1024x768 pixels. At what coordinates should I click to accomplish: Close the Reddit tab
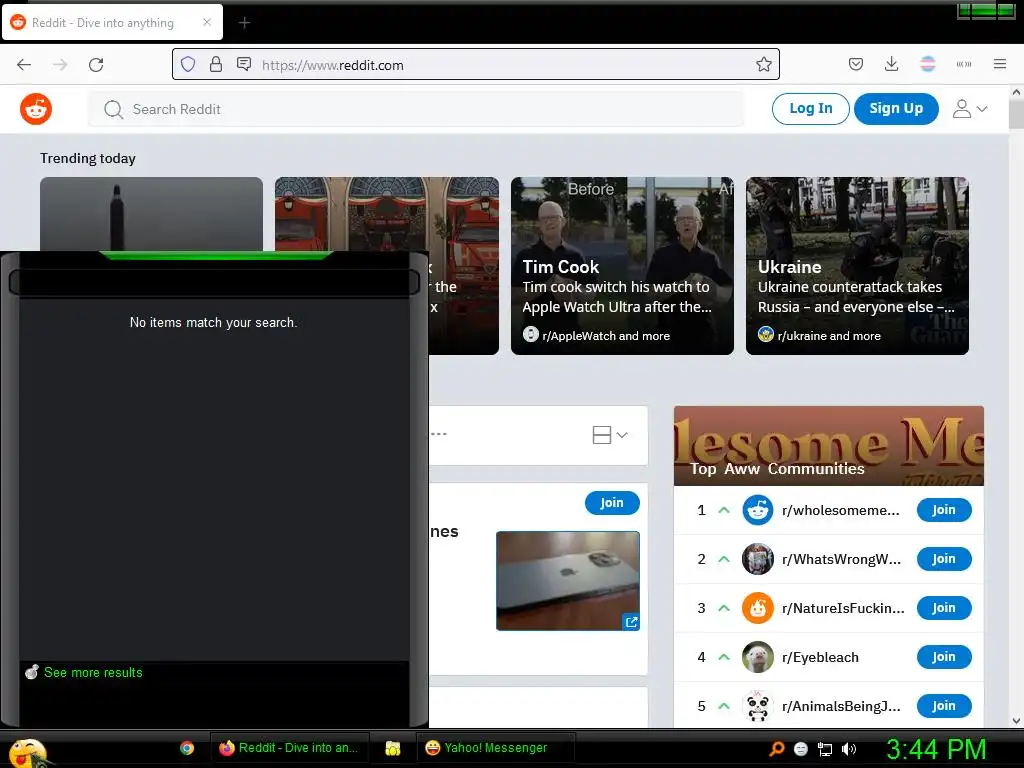pyautogui.click(x=207, y=22)
